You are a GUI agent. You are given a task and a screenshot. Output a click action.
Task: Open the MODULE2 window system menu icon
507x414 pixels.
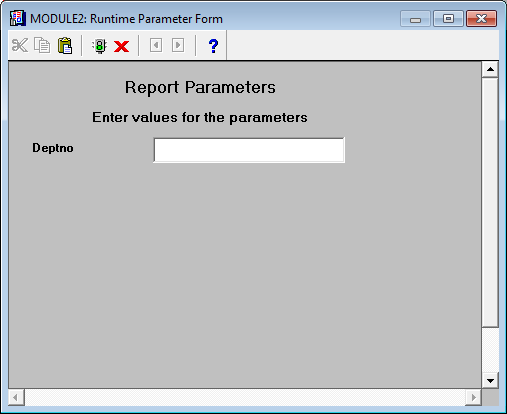pyautogui.click(x=18, y=19)
